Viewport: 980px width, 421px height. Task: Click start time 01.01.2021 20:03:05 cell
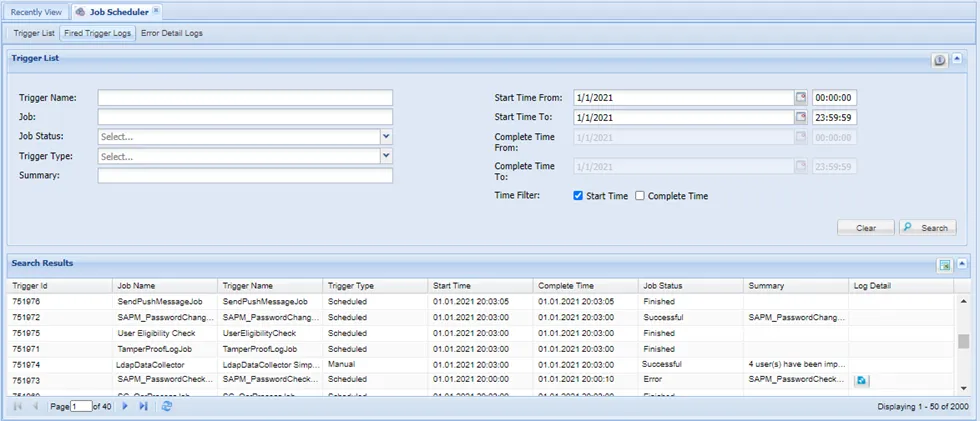click(x=481, y=302)
